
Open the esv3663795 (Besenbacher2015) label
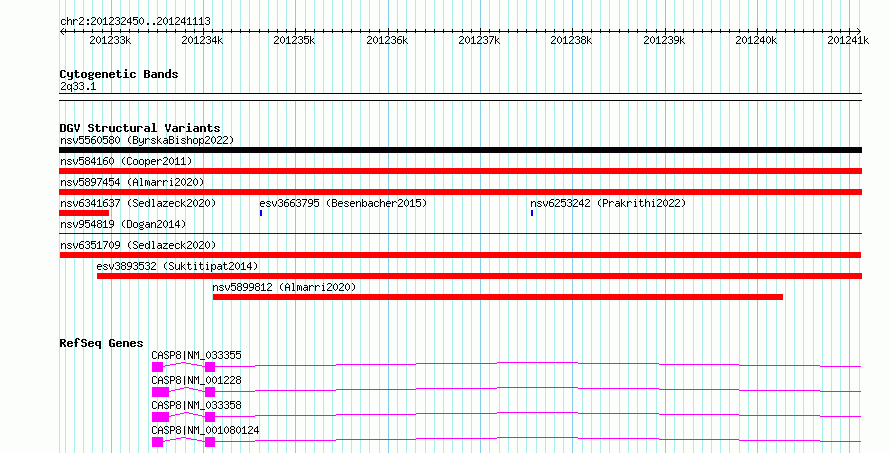click(x=343, y=203)
